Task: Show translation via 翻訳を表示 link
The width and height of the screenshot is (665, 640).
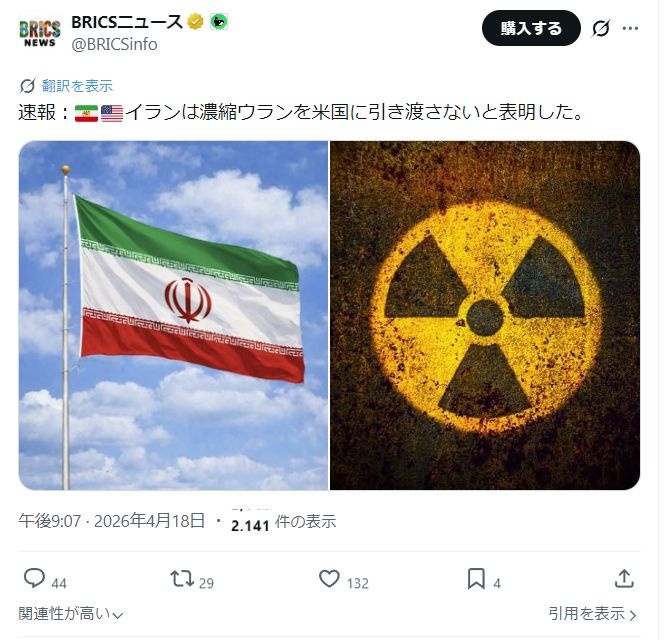Action: pos(77,86)
